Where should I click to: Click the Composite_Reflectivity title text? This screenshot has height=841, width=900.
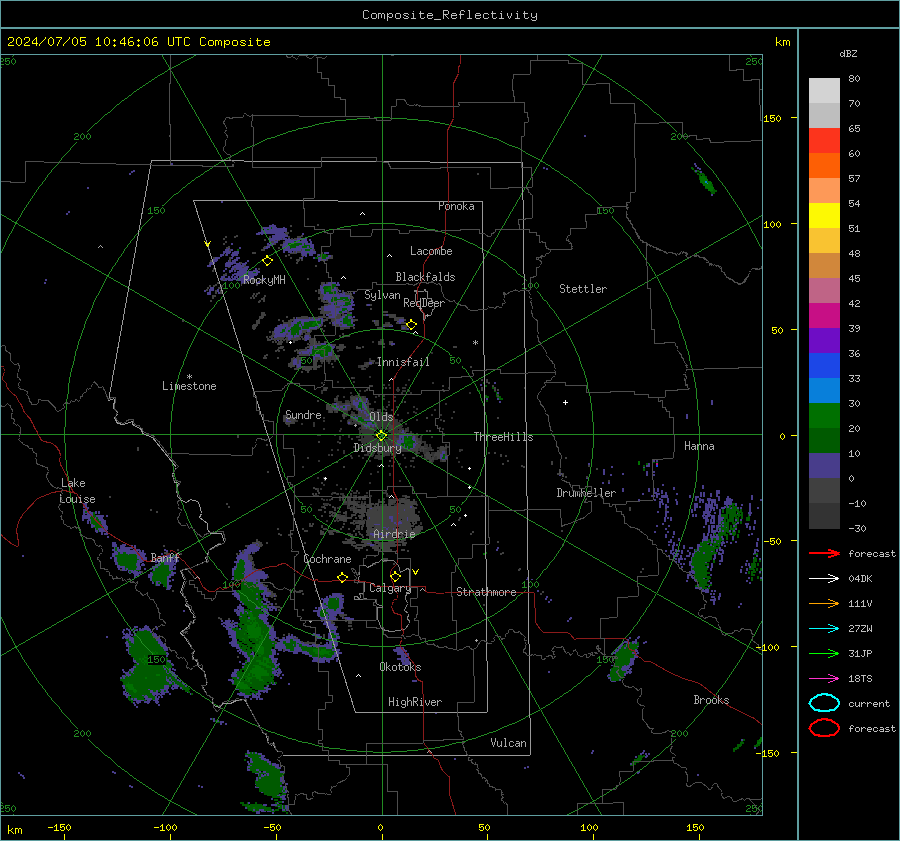click(450, 15)
